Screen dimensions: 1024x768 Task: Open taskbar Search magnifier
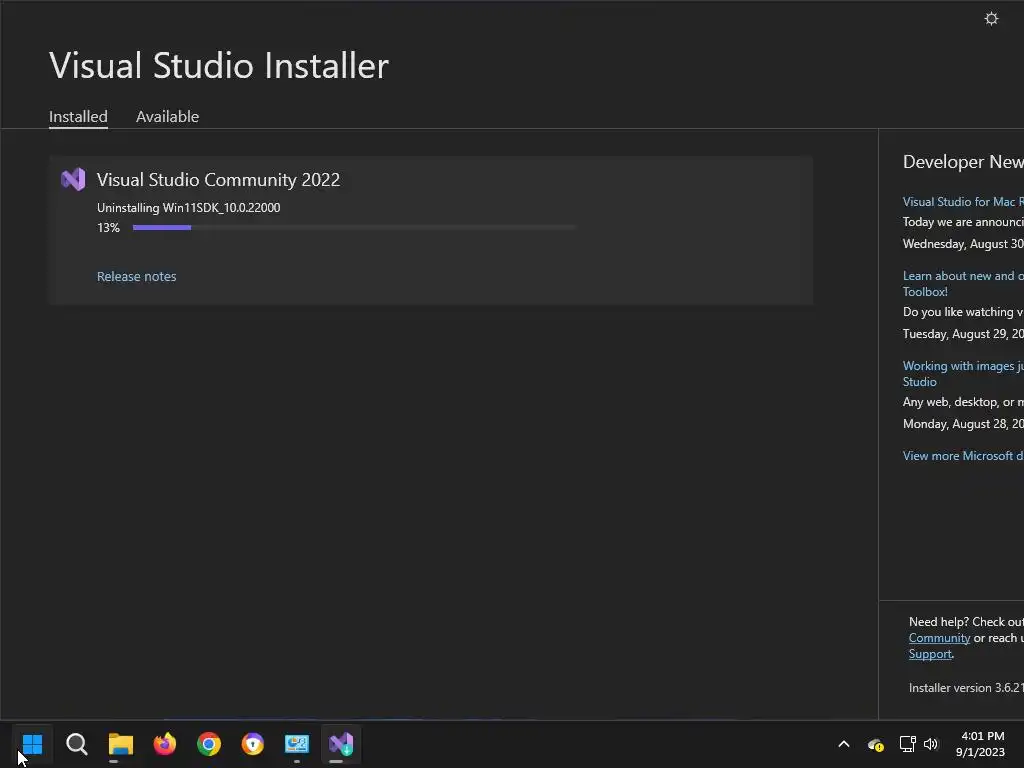click(76, 743)
